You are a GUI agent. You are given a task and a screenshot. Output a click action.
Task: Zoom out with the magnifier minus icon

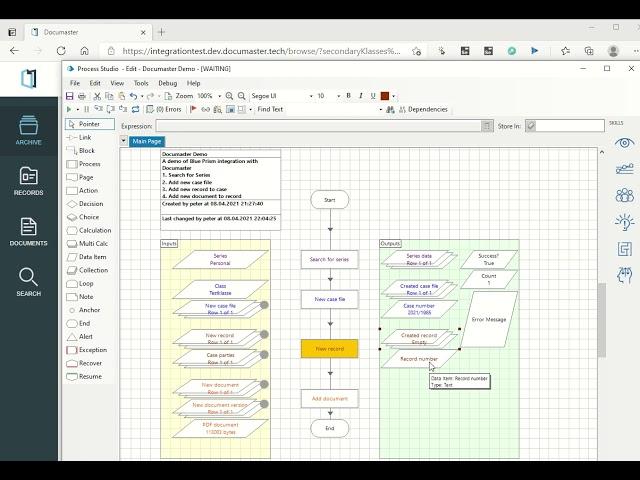pyautogui.click(x=242, y=96)
